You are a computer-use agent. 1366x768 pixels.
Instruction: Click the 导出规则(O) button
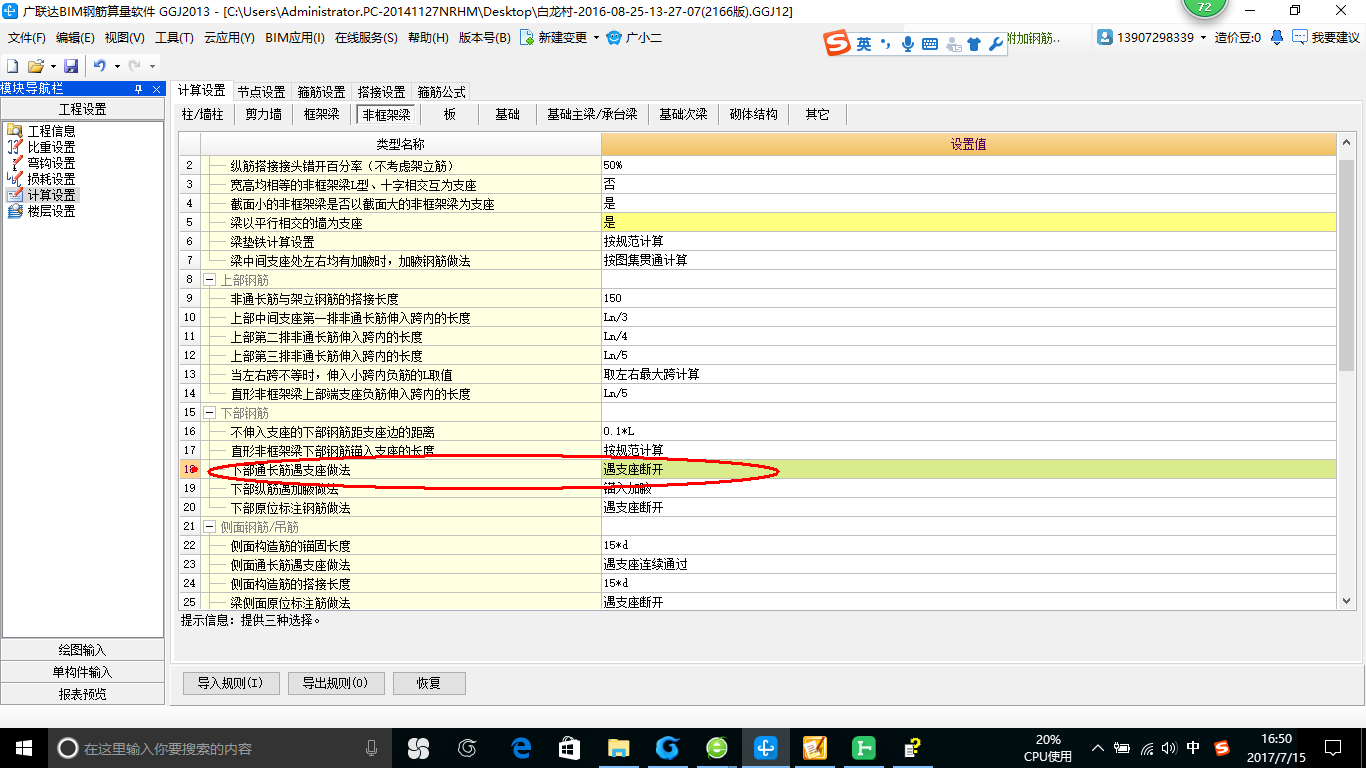click(334, 683)
